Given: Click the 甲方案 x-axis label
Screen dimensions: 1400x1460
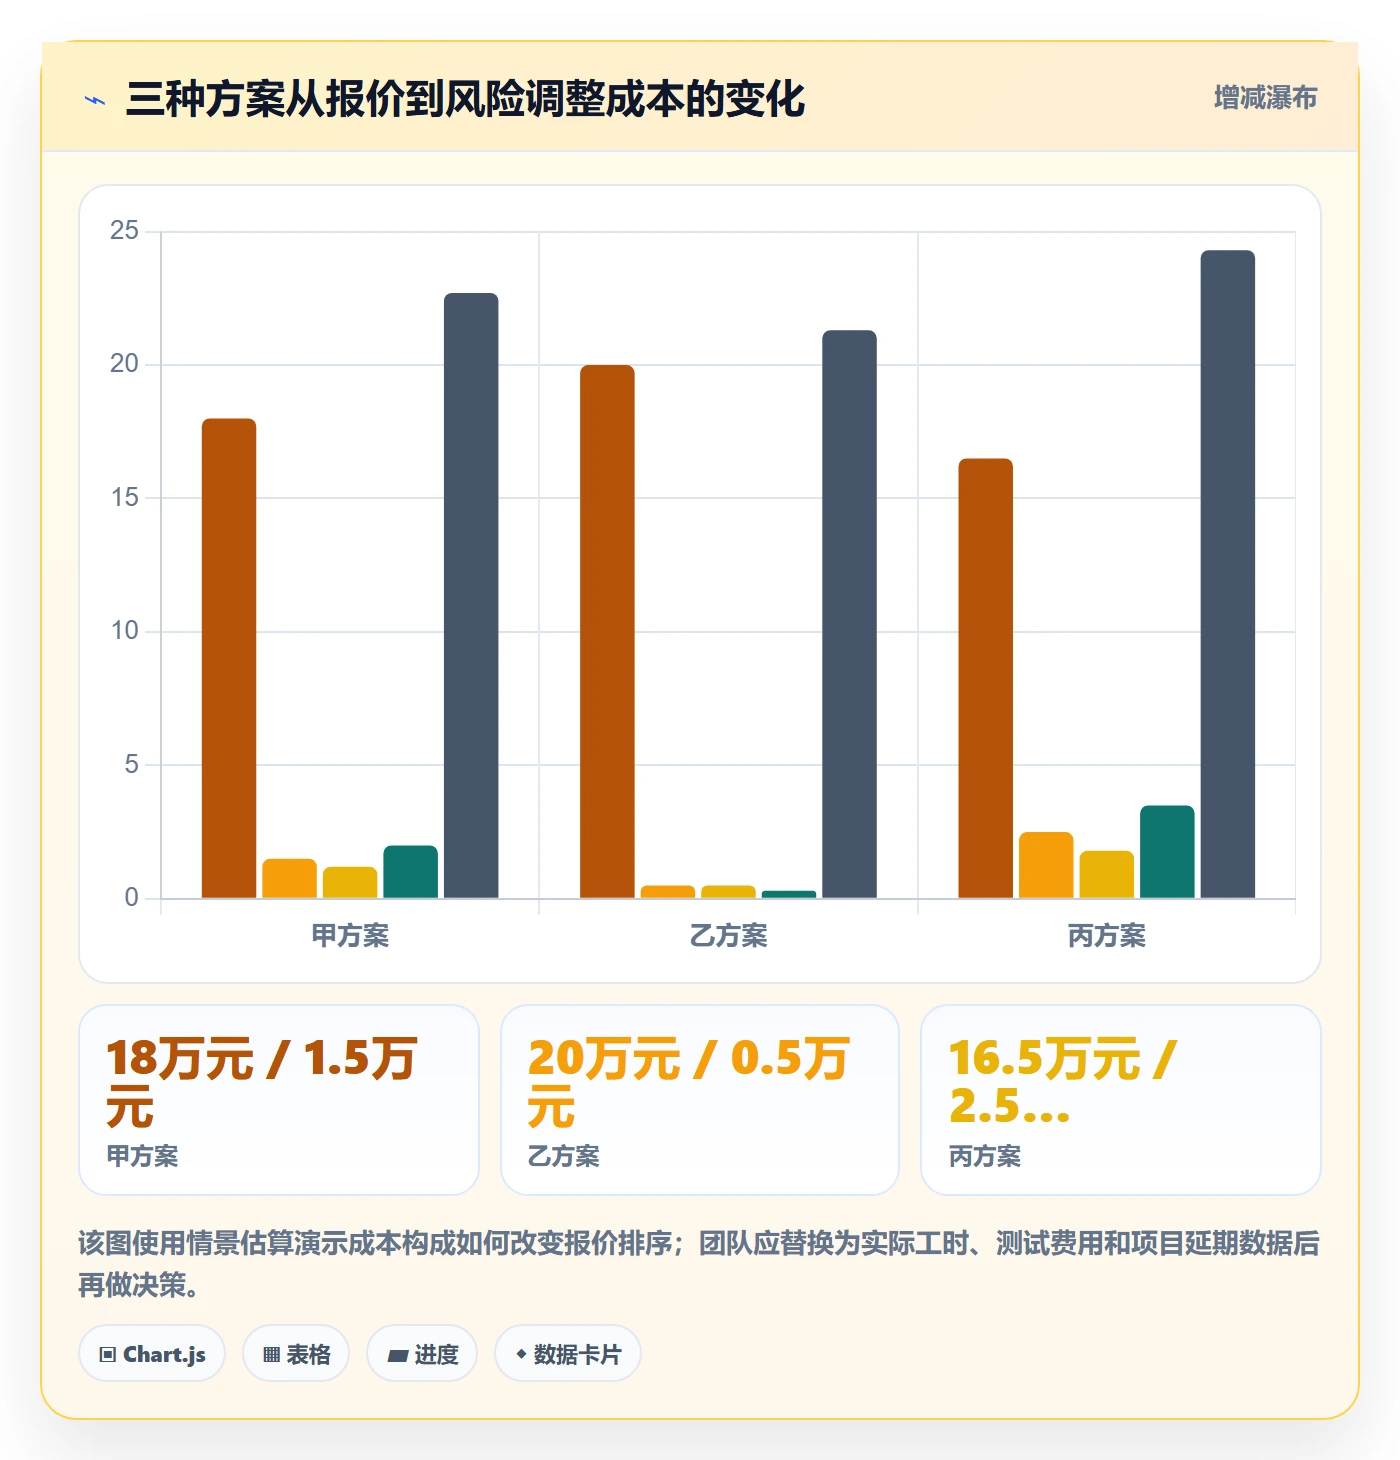Looking at the screenshot, I should pos(350,936).
